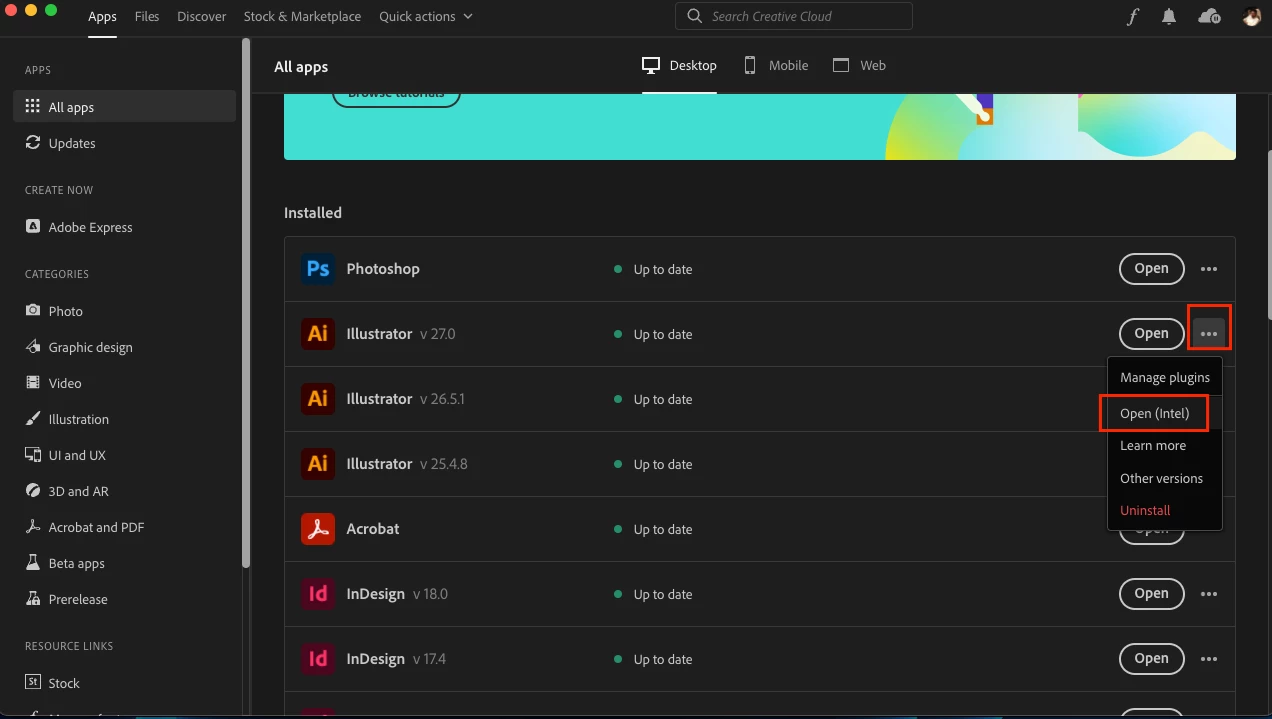This screenshot has width=1272, height=719.
Task: Click the Illustrator v 27.0 app icon
Action: [x=318, y=334]
